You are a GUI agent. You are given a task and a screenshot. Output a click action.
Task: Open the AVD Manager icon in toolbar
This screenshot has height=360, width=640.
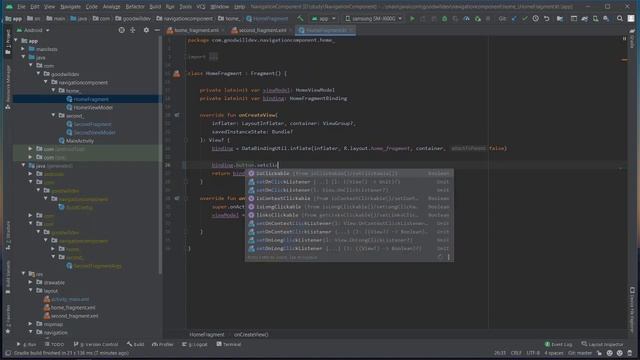(595, 19)
